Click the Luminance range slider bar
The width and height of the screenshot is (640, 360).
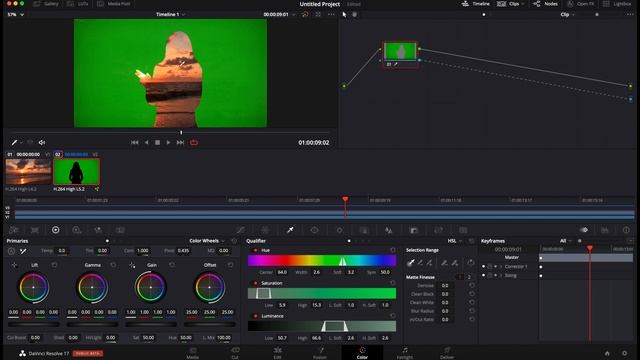(322, 326)
